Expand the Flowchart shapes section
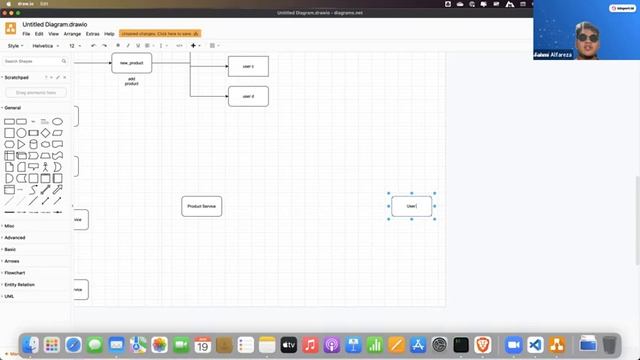 pyautogui.click(x=13, y=273)
